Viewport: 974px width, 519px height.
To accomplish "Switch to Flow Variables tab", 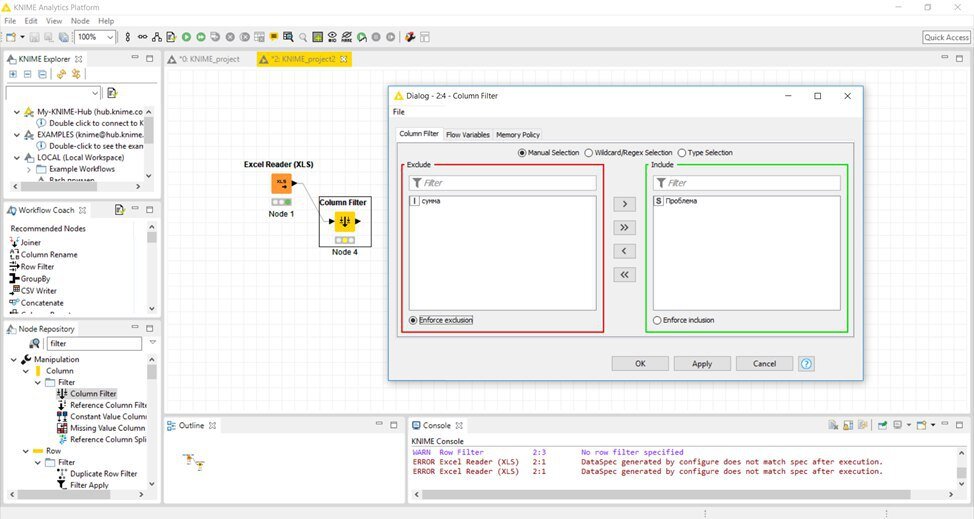I will click(468, 135).
